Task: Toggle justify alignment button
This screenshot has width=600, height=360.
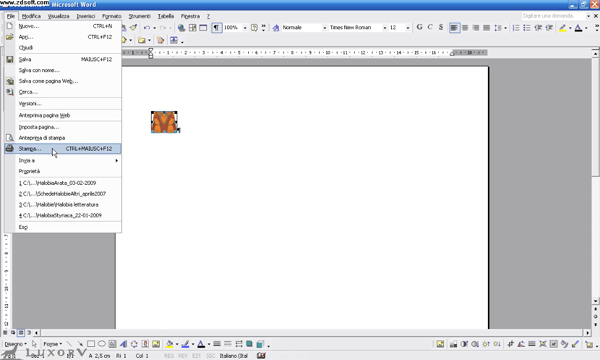Action: coord(486,28)
